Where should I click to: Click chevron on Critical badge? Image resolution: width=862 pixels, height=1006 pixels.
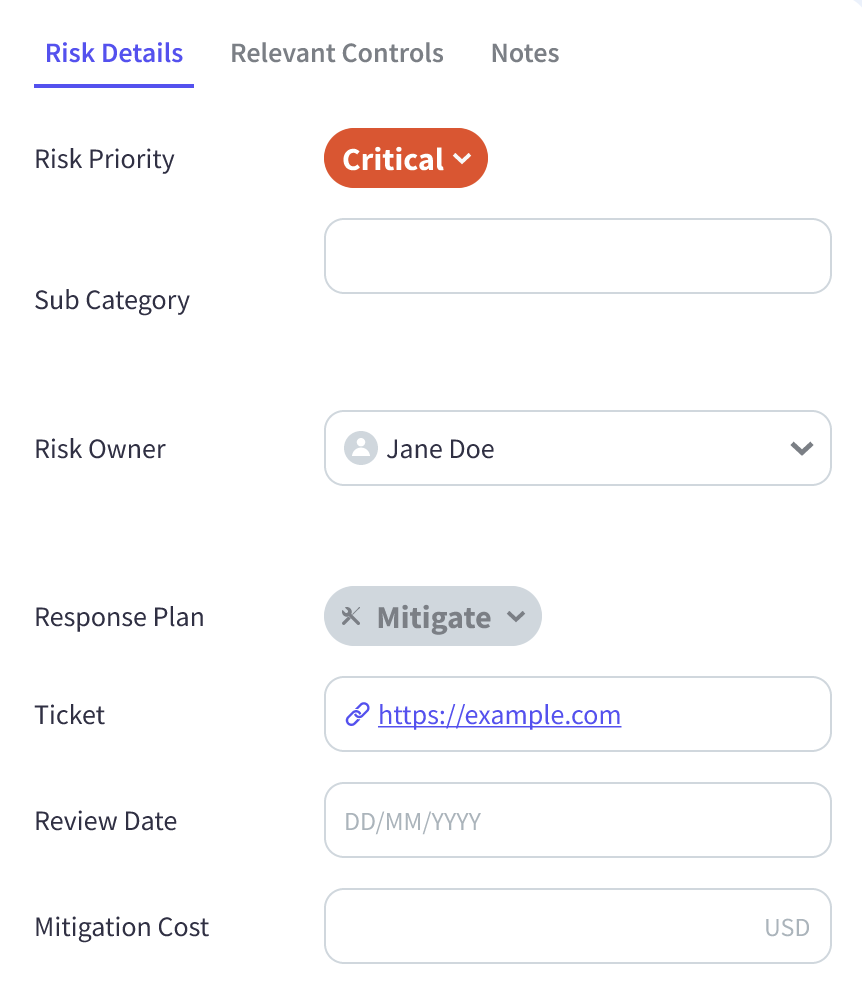462,159
